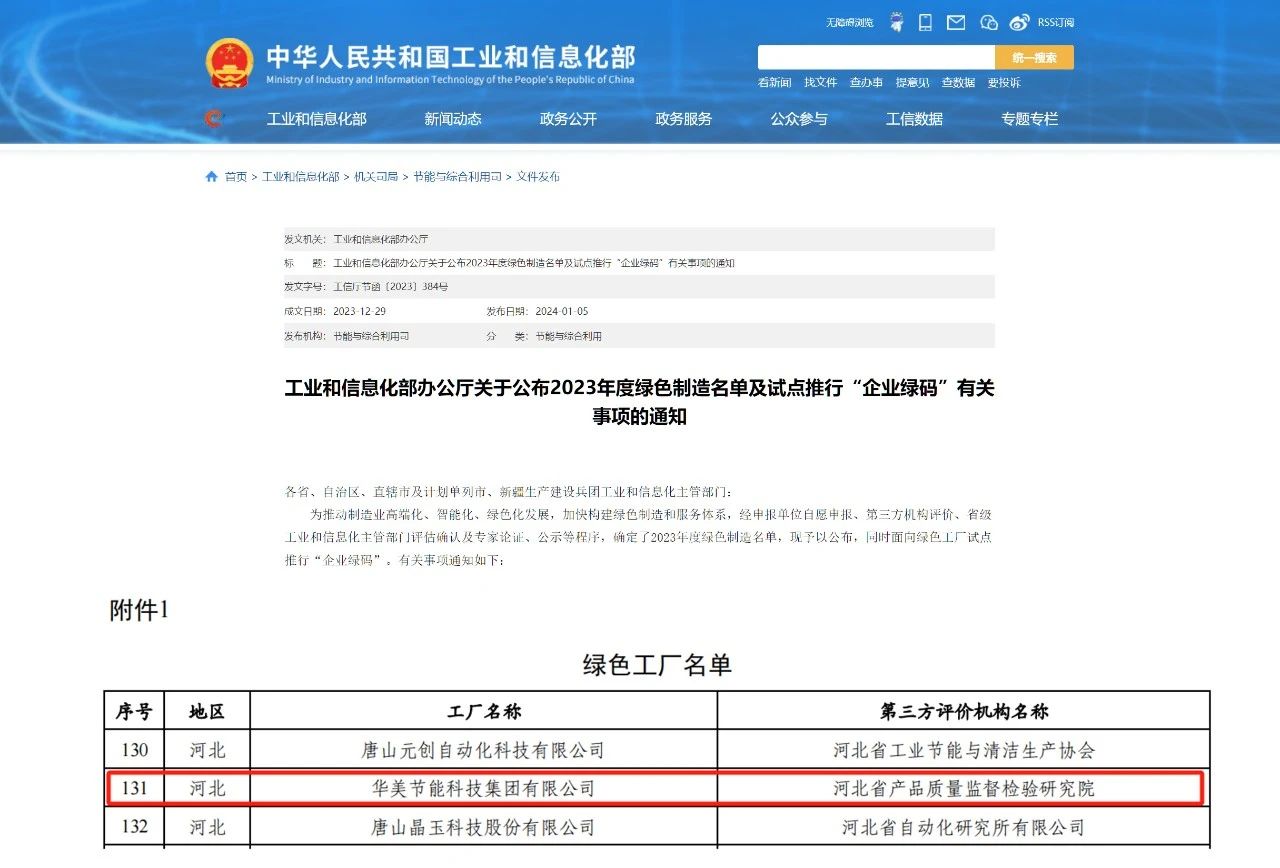
Task: Click the 绿色工厂名单 table title
Action: 657,665
